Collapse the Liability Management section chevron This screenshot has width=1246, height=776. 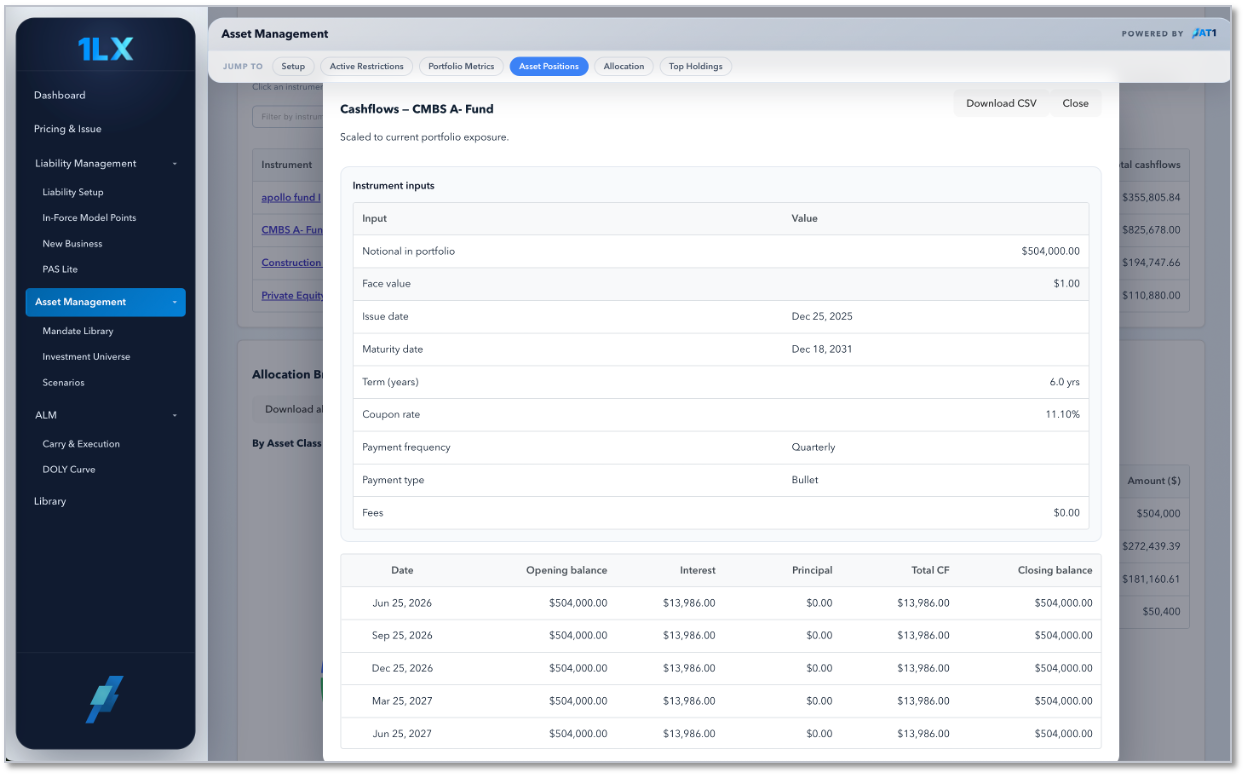coord(175,164)
